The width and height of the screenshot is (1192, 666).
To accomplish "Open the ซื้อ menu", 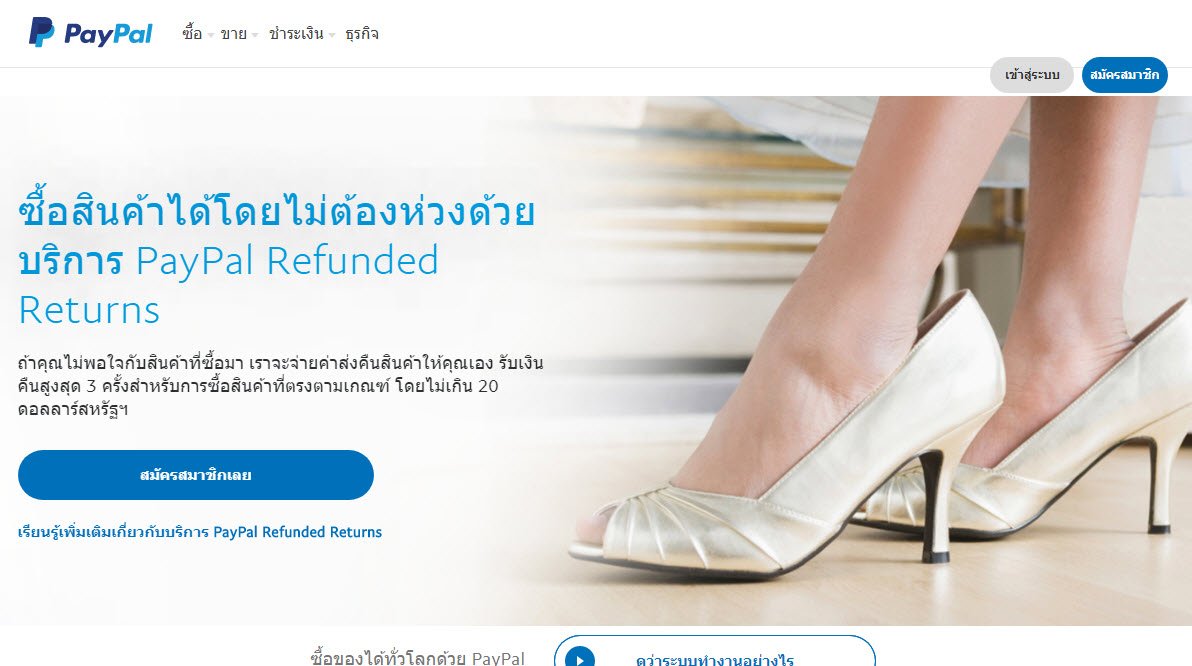I will coord(192,33).
